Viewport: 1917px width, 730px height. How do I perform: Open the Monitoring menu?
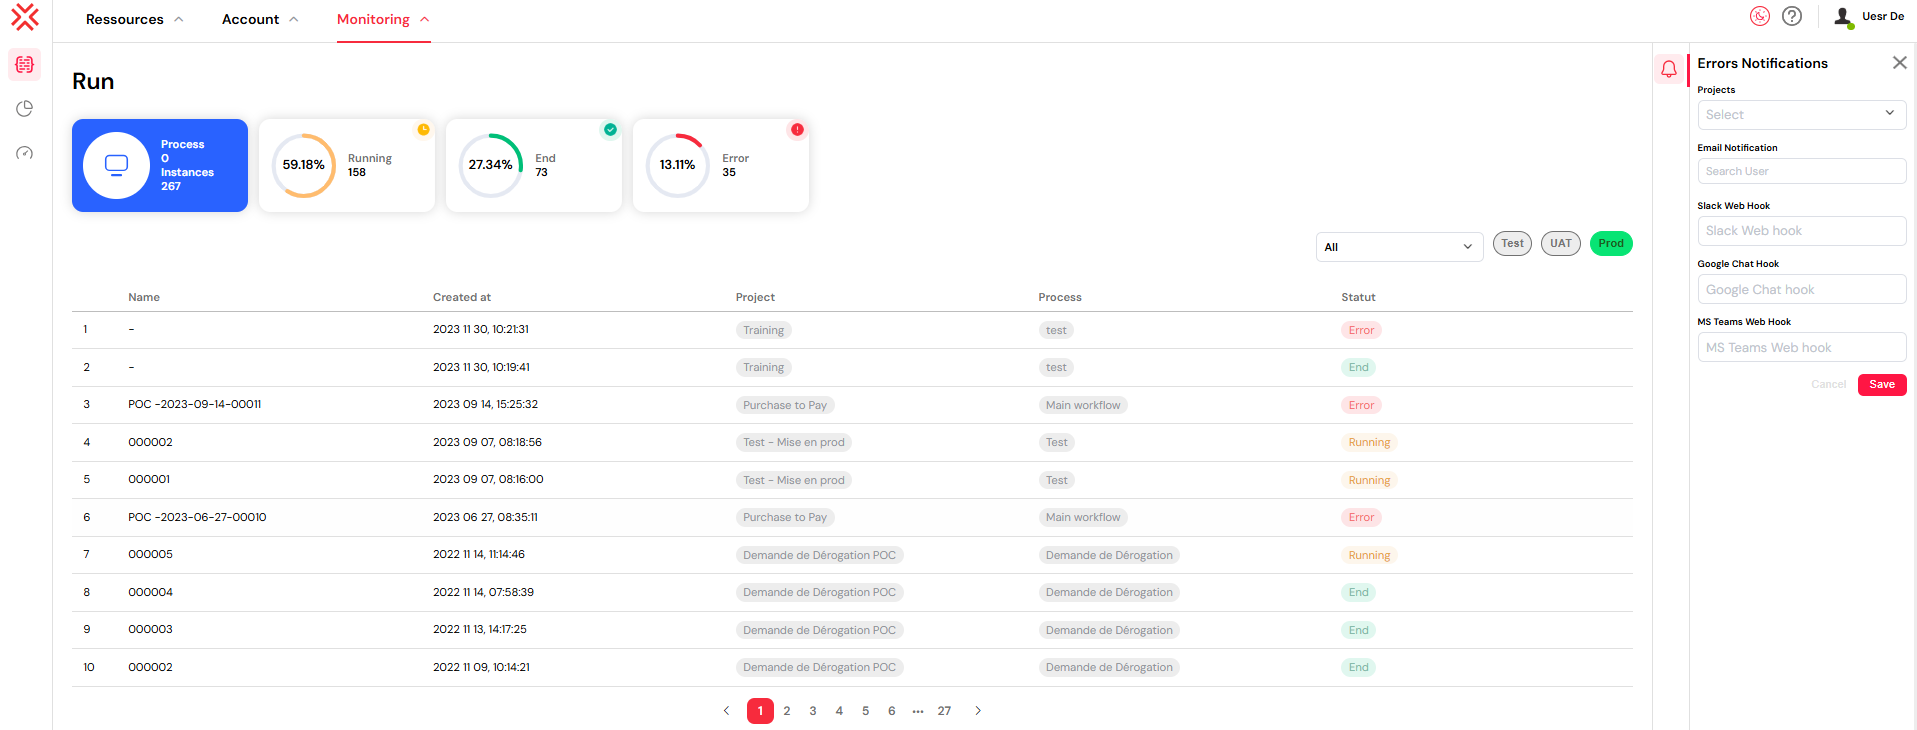(x=383, y=19)
